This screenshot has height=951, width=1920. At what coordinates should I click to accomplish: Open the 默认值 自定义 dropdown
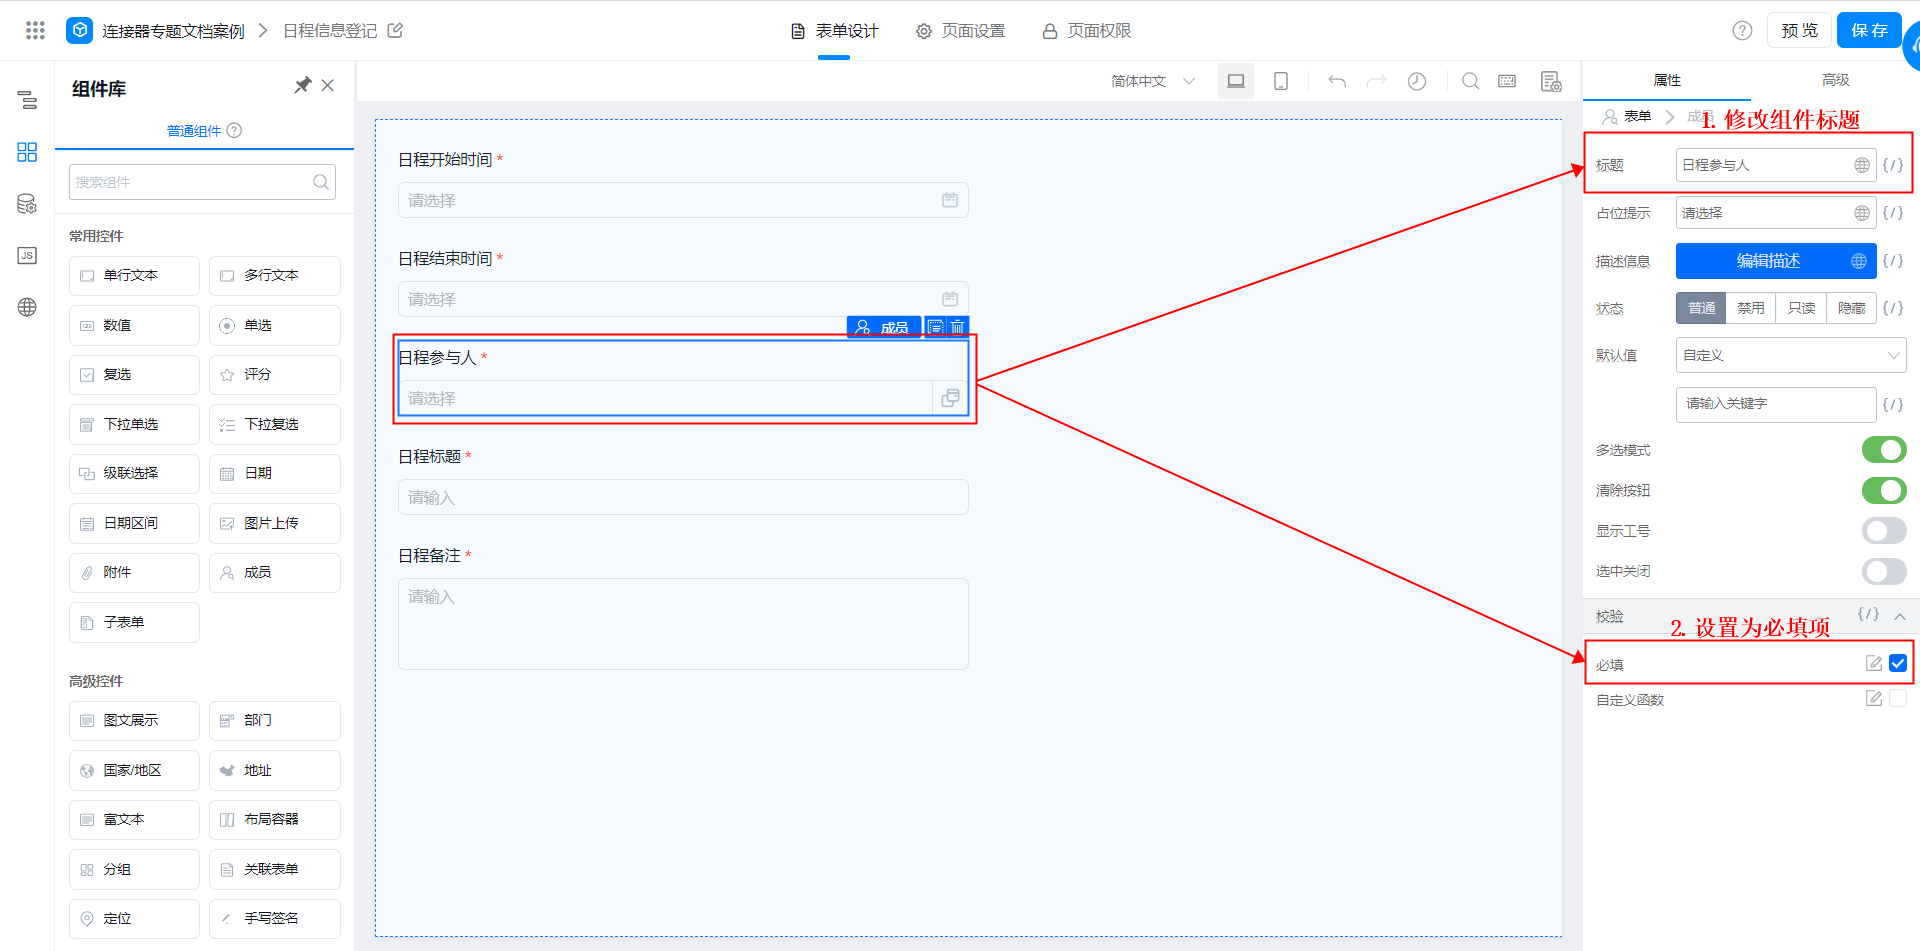1791,355
